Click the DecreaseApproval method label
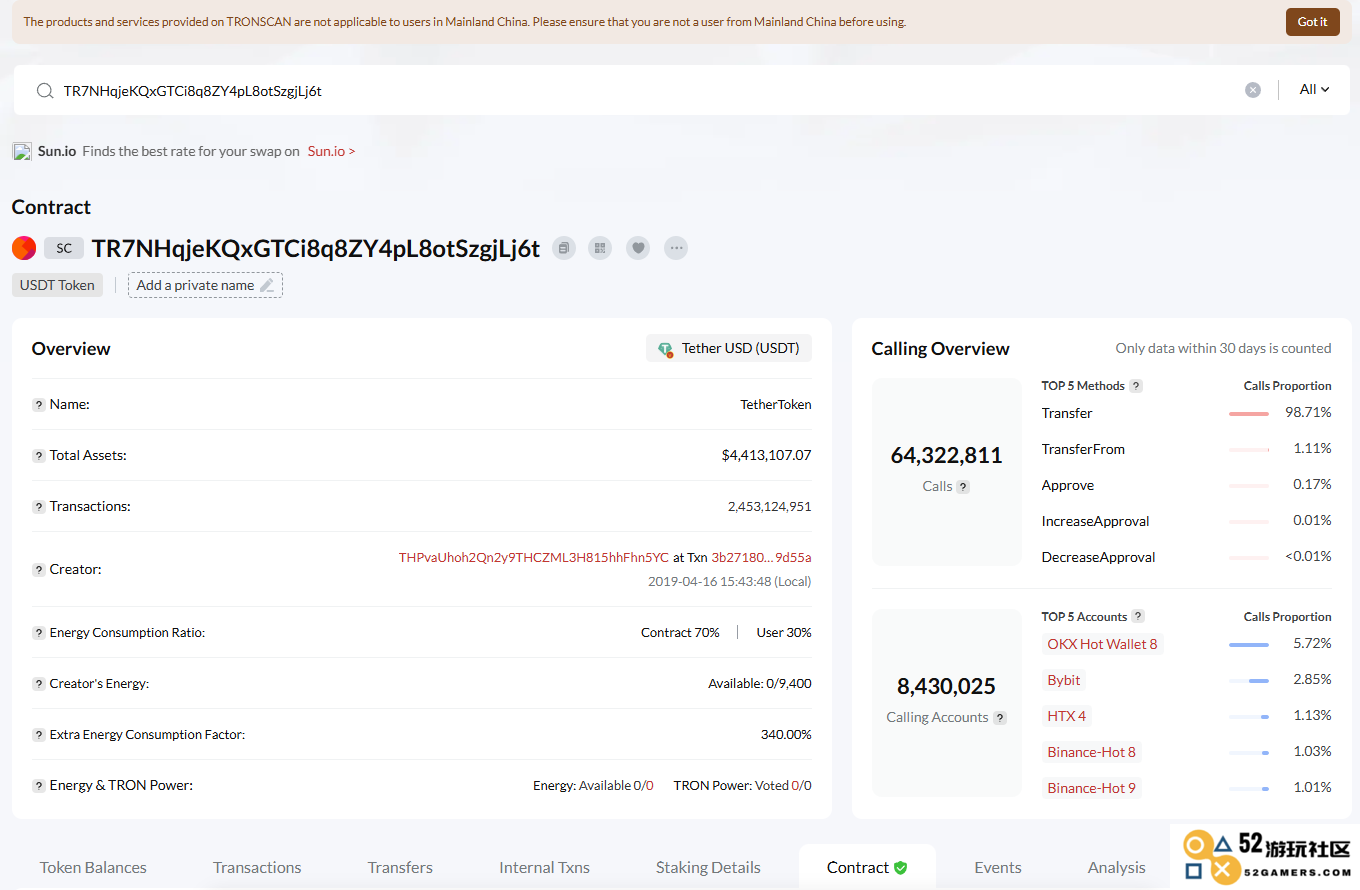The image size is (1360, 890). (x=1098, y=557)
